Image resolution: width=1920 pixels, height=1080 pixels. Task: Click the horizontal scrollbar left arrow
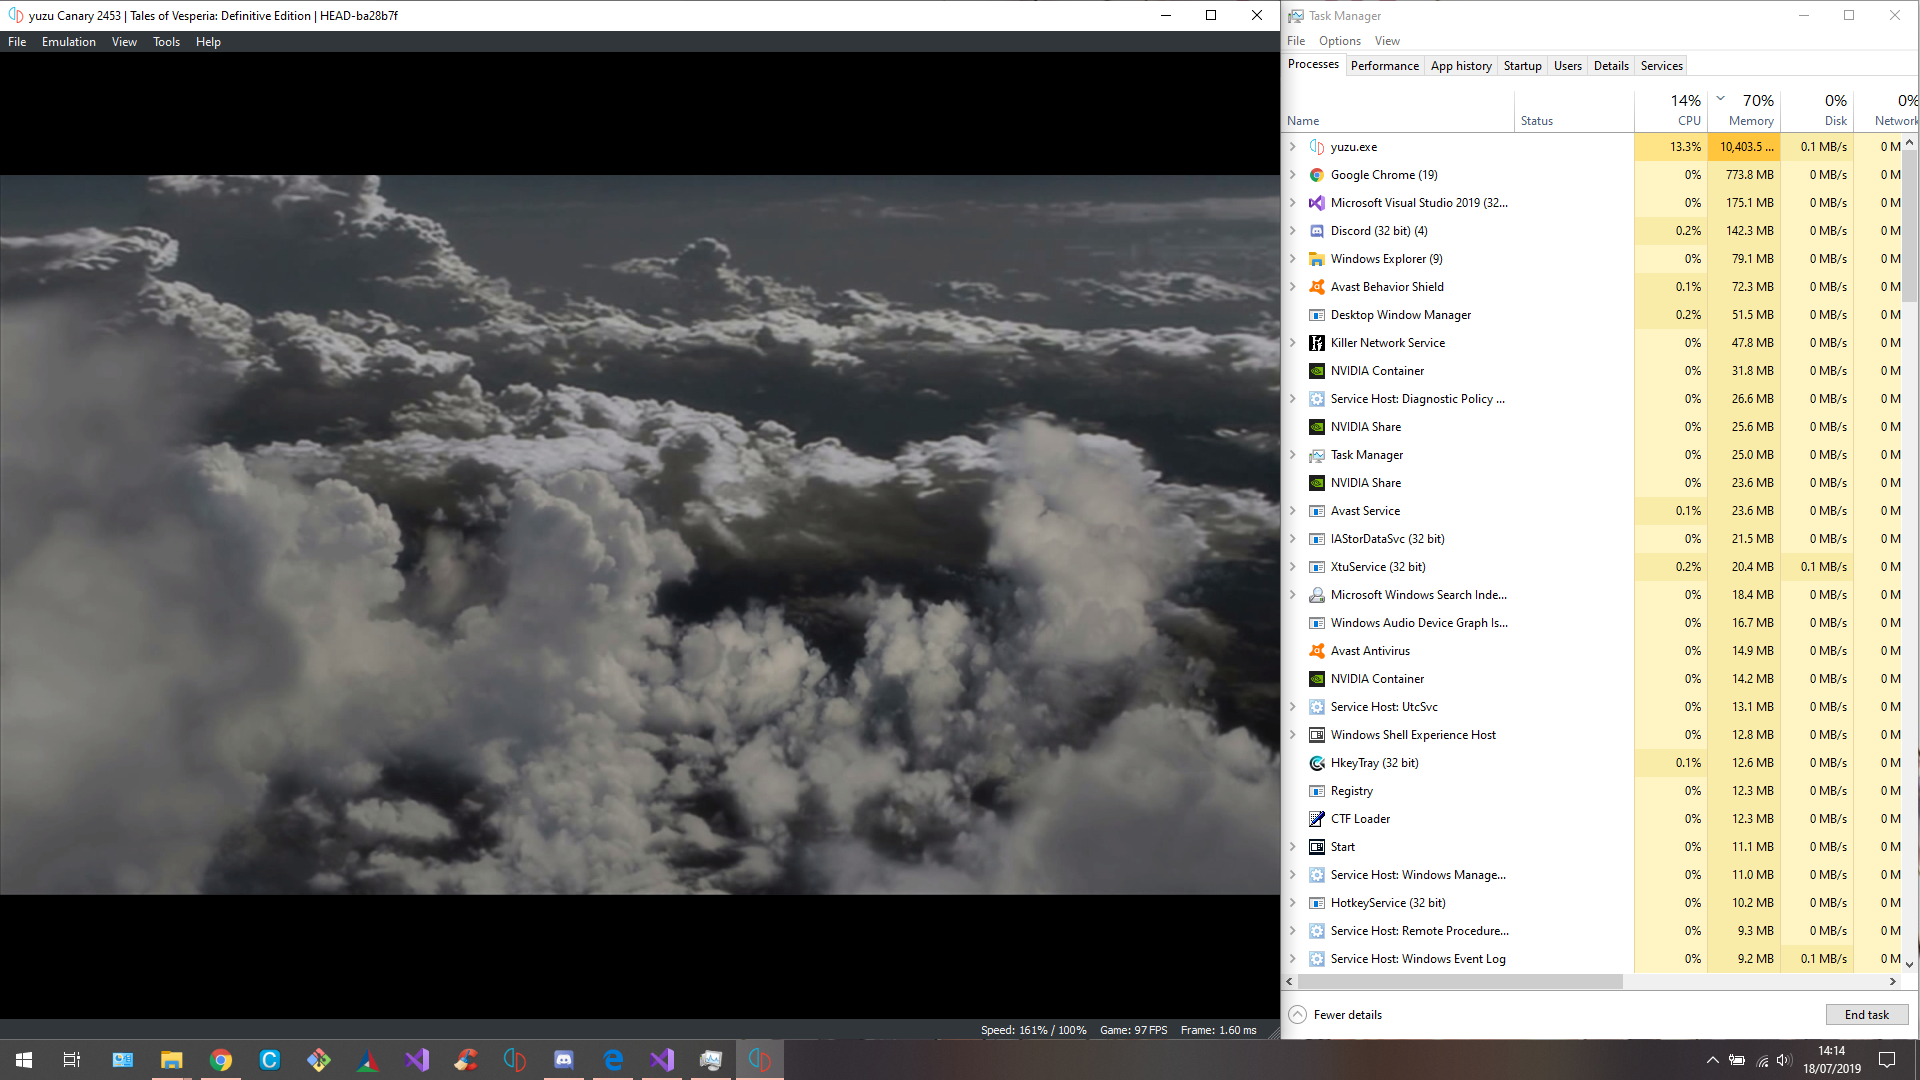click(x=1289, y=982)
